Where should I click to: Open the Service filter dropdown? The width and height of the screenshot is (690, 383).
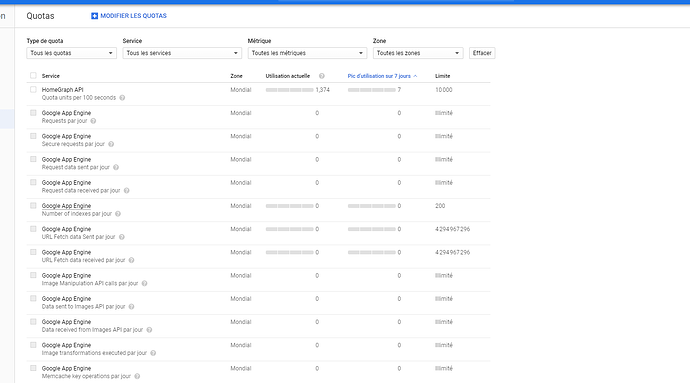[x=182, y=53]
